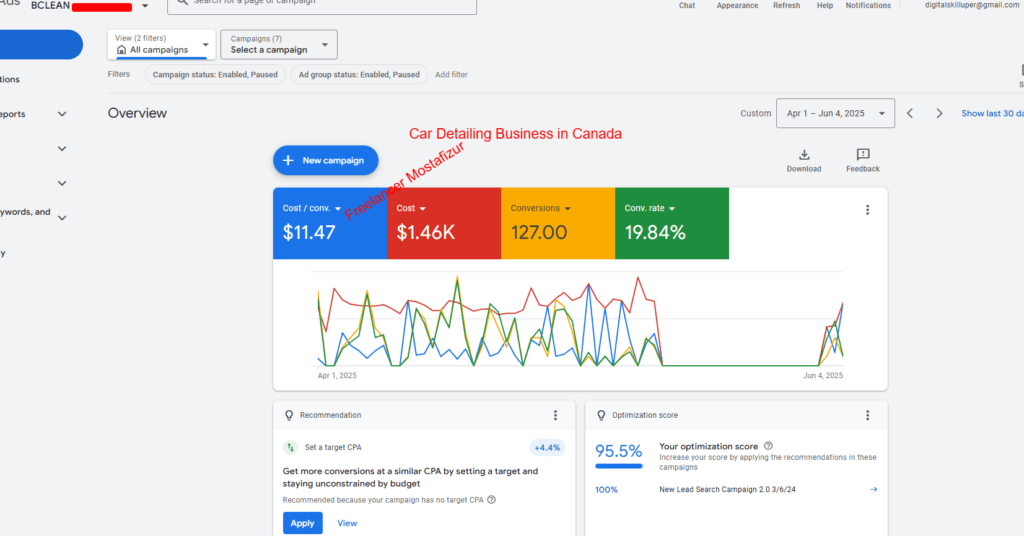
Task: Select the yellow Conversions scorecard
Action: tap(558, 223)
